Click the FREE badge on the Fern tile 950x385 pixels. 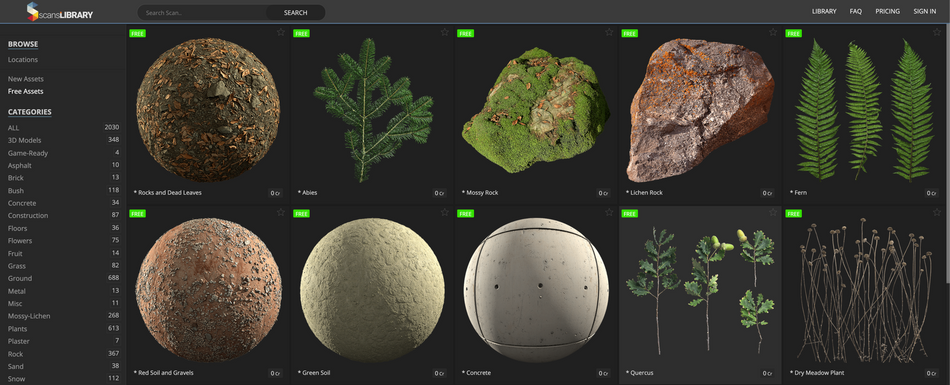[794, 33]
